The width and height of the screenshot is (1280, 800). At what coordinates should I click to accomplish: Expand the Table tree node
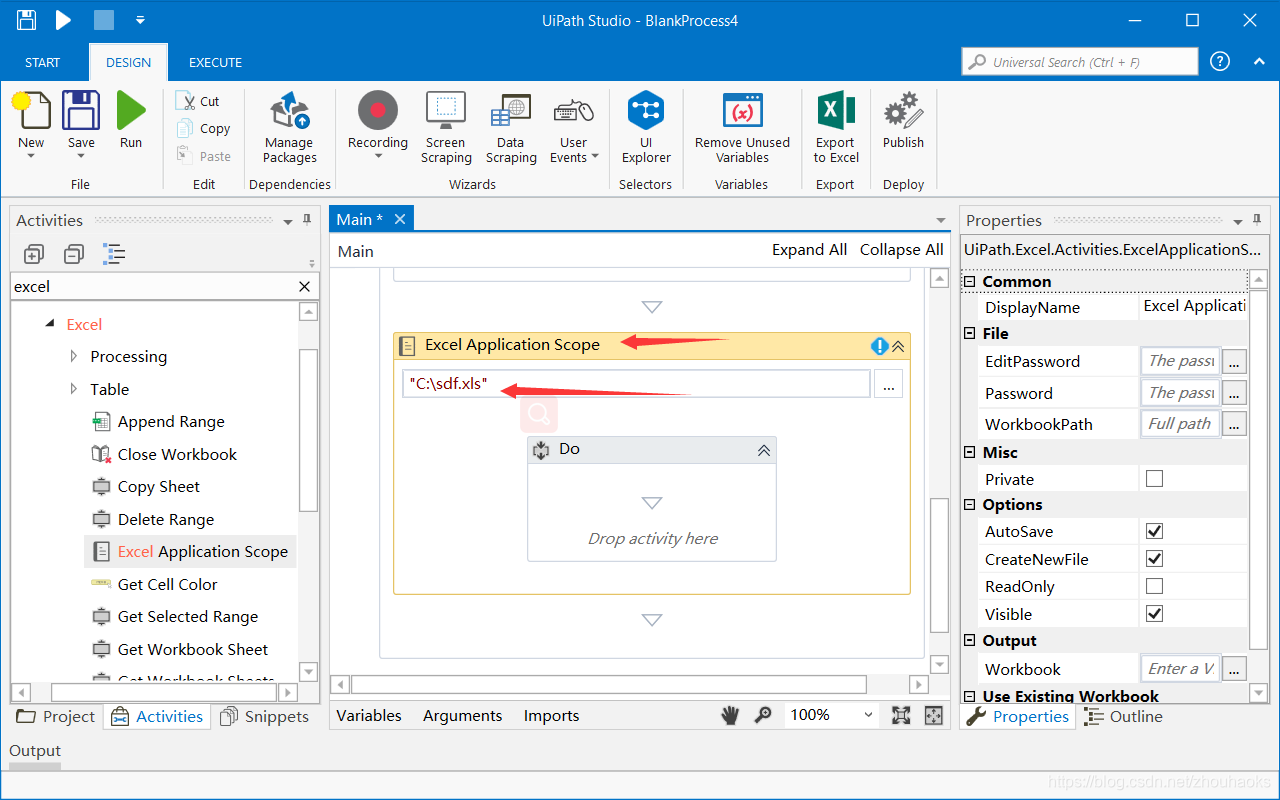pos(74,389)
